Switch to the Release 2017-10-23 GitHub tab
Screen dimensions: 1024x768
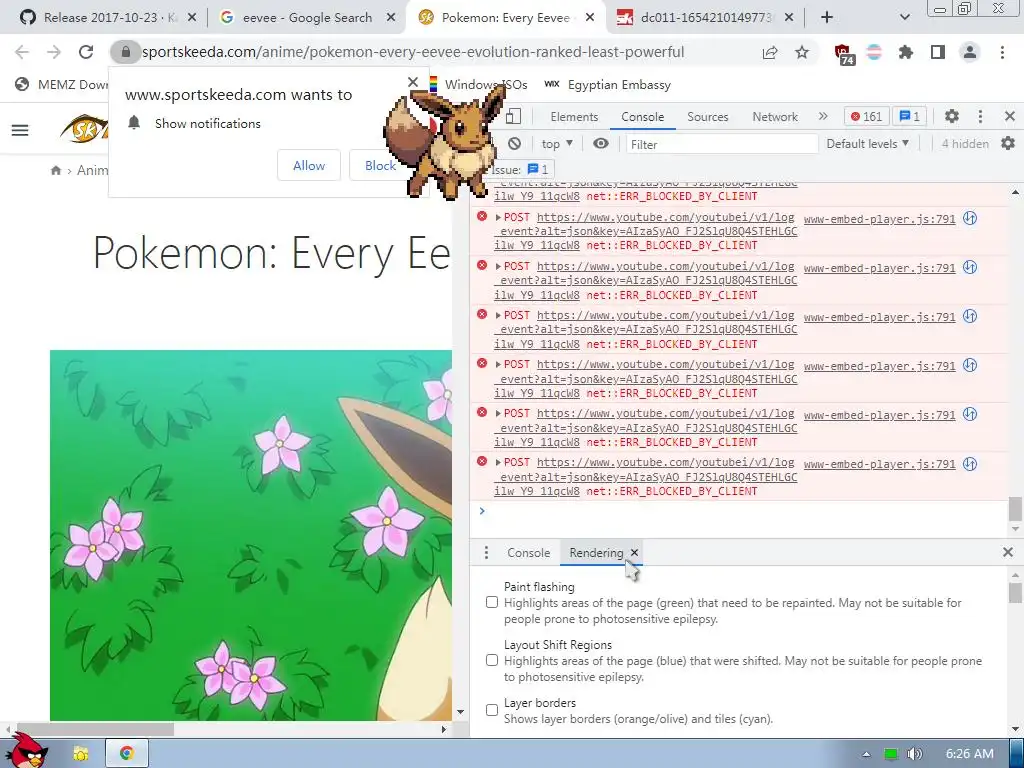pyautogui.click(x=110, y=18)
